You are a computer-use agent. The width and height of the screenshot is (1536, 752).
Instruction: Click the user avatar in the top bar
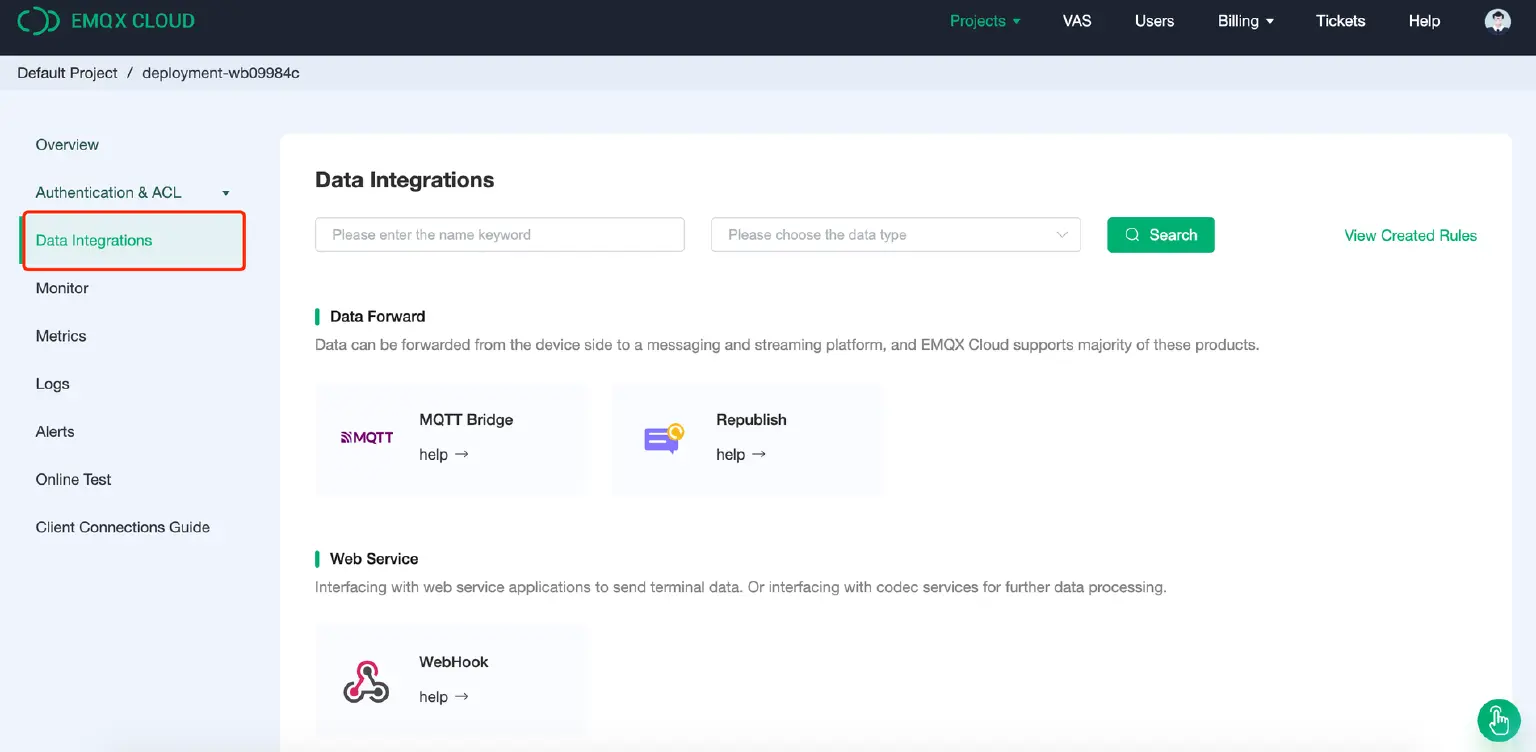click(1497, 20)
